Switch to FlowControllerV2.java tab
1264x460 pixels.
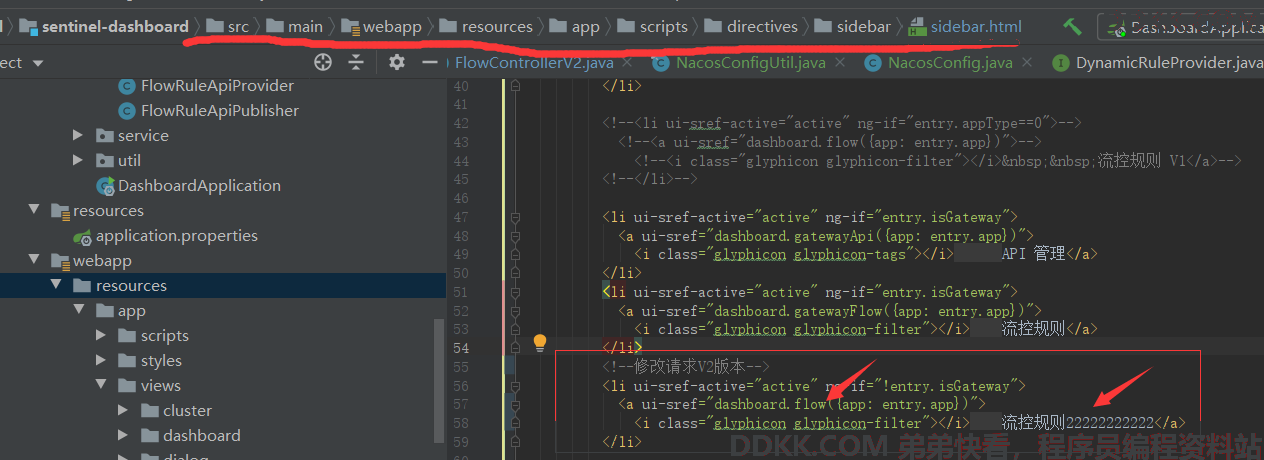click(534, 64)
